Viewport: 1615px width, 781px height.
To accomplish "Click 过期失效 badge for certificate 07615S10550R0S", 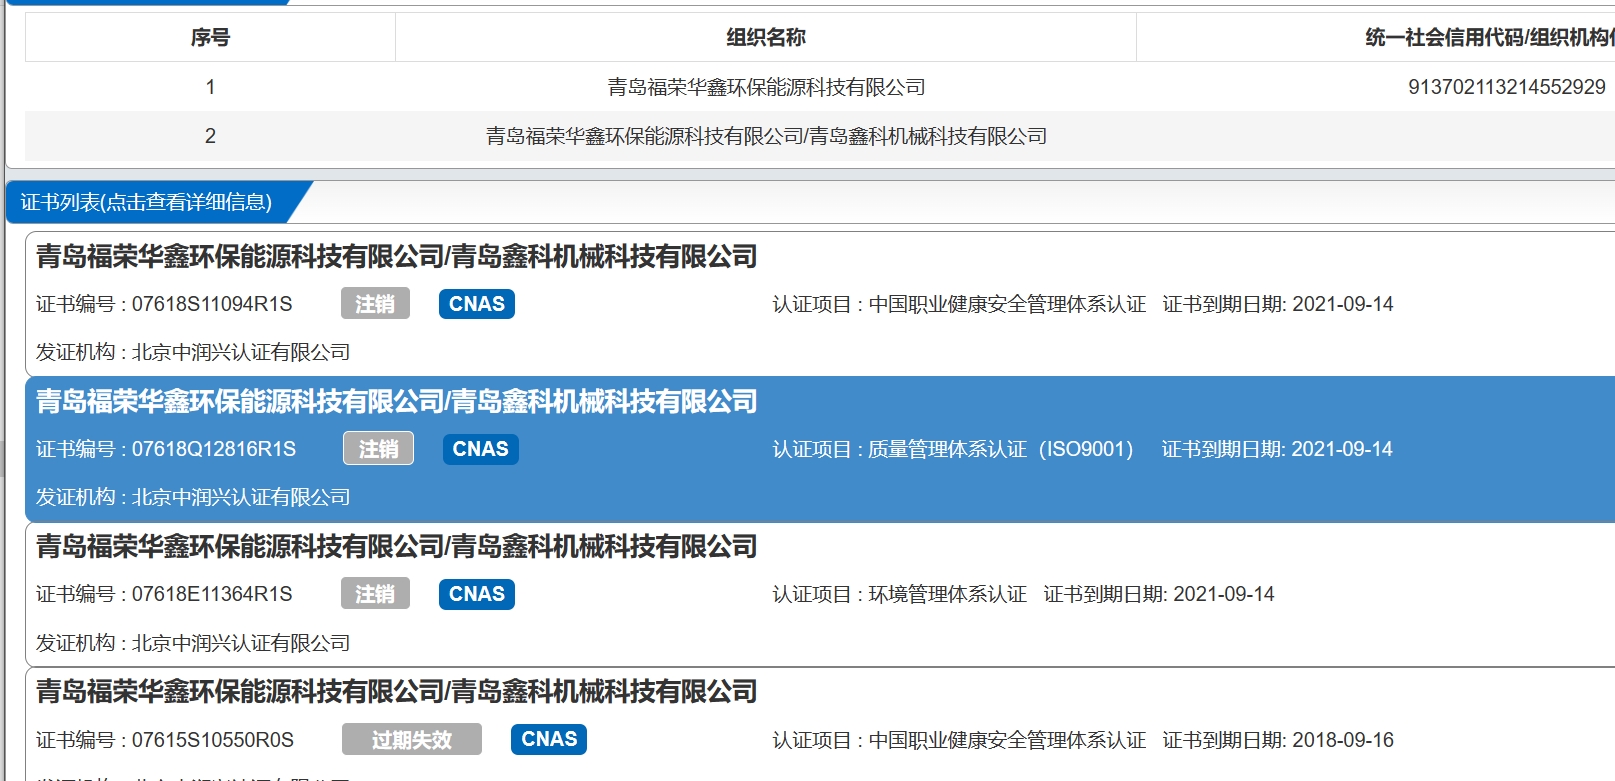I will coord(412,739).
